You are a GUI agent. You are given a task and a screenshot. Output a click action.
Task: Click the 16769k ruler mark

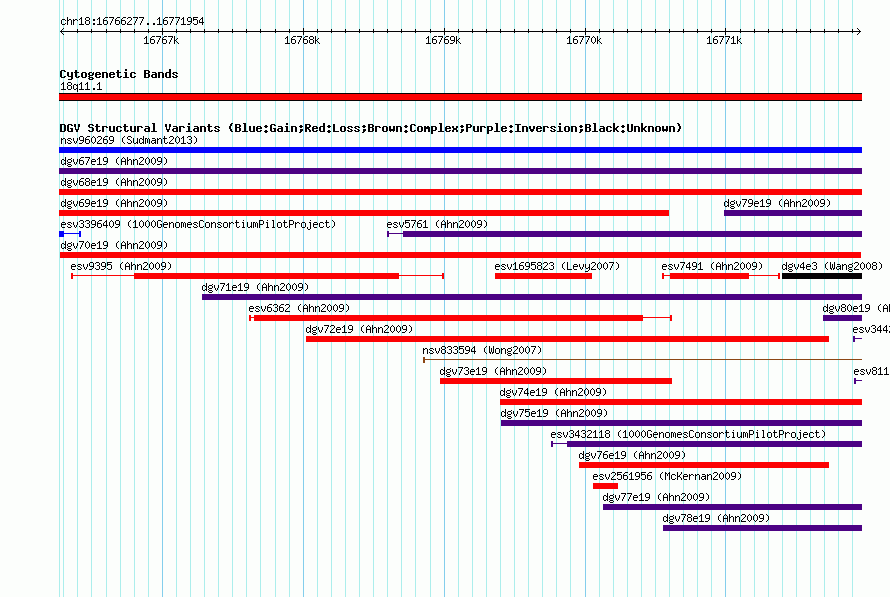tap(443, 40)
